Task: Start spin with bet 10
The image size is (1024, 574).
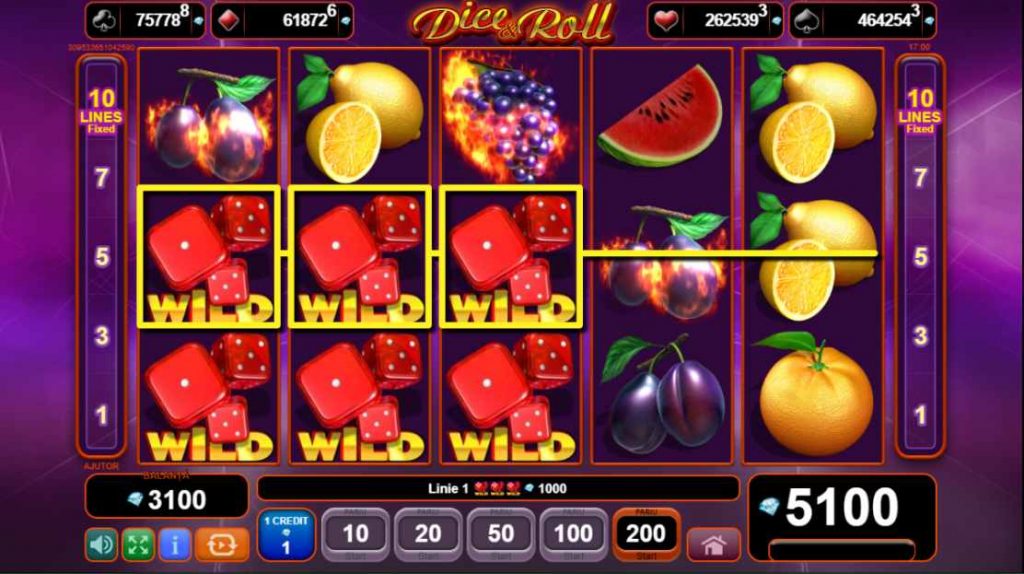Action: (x=356, y=534)
